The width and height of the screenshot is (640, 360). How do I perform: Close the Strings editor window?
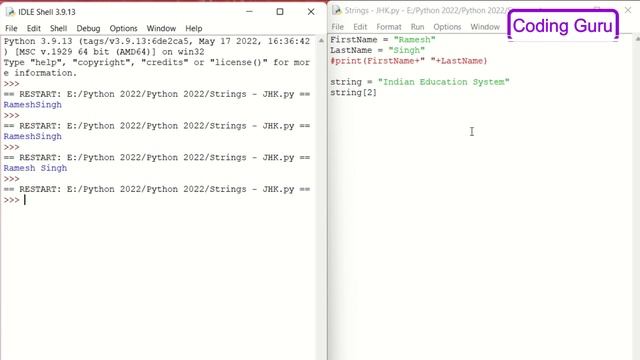(628, 10)
